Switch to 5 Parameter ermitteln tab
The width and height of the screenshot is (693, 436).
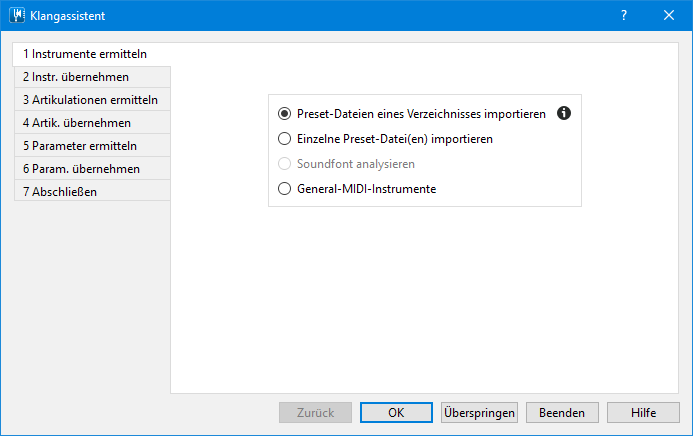(x=92, y=146)
